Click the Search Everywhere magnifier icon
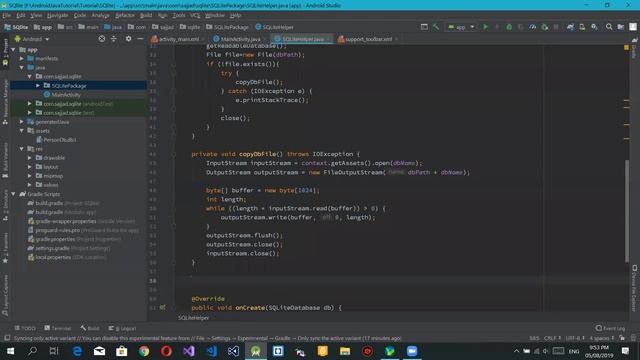Screen dimensions: 640x360 click(609, 27)
